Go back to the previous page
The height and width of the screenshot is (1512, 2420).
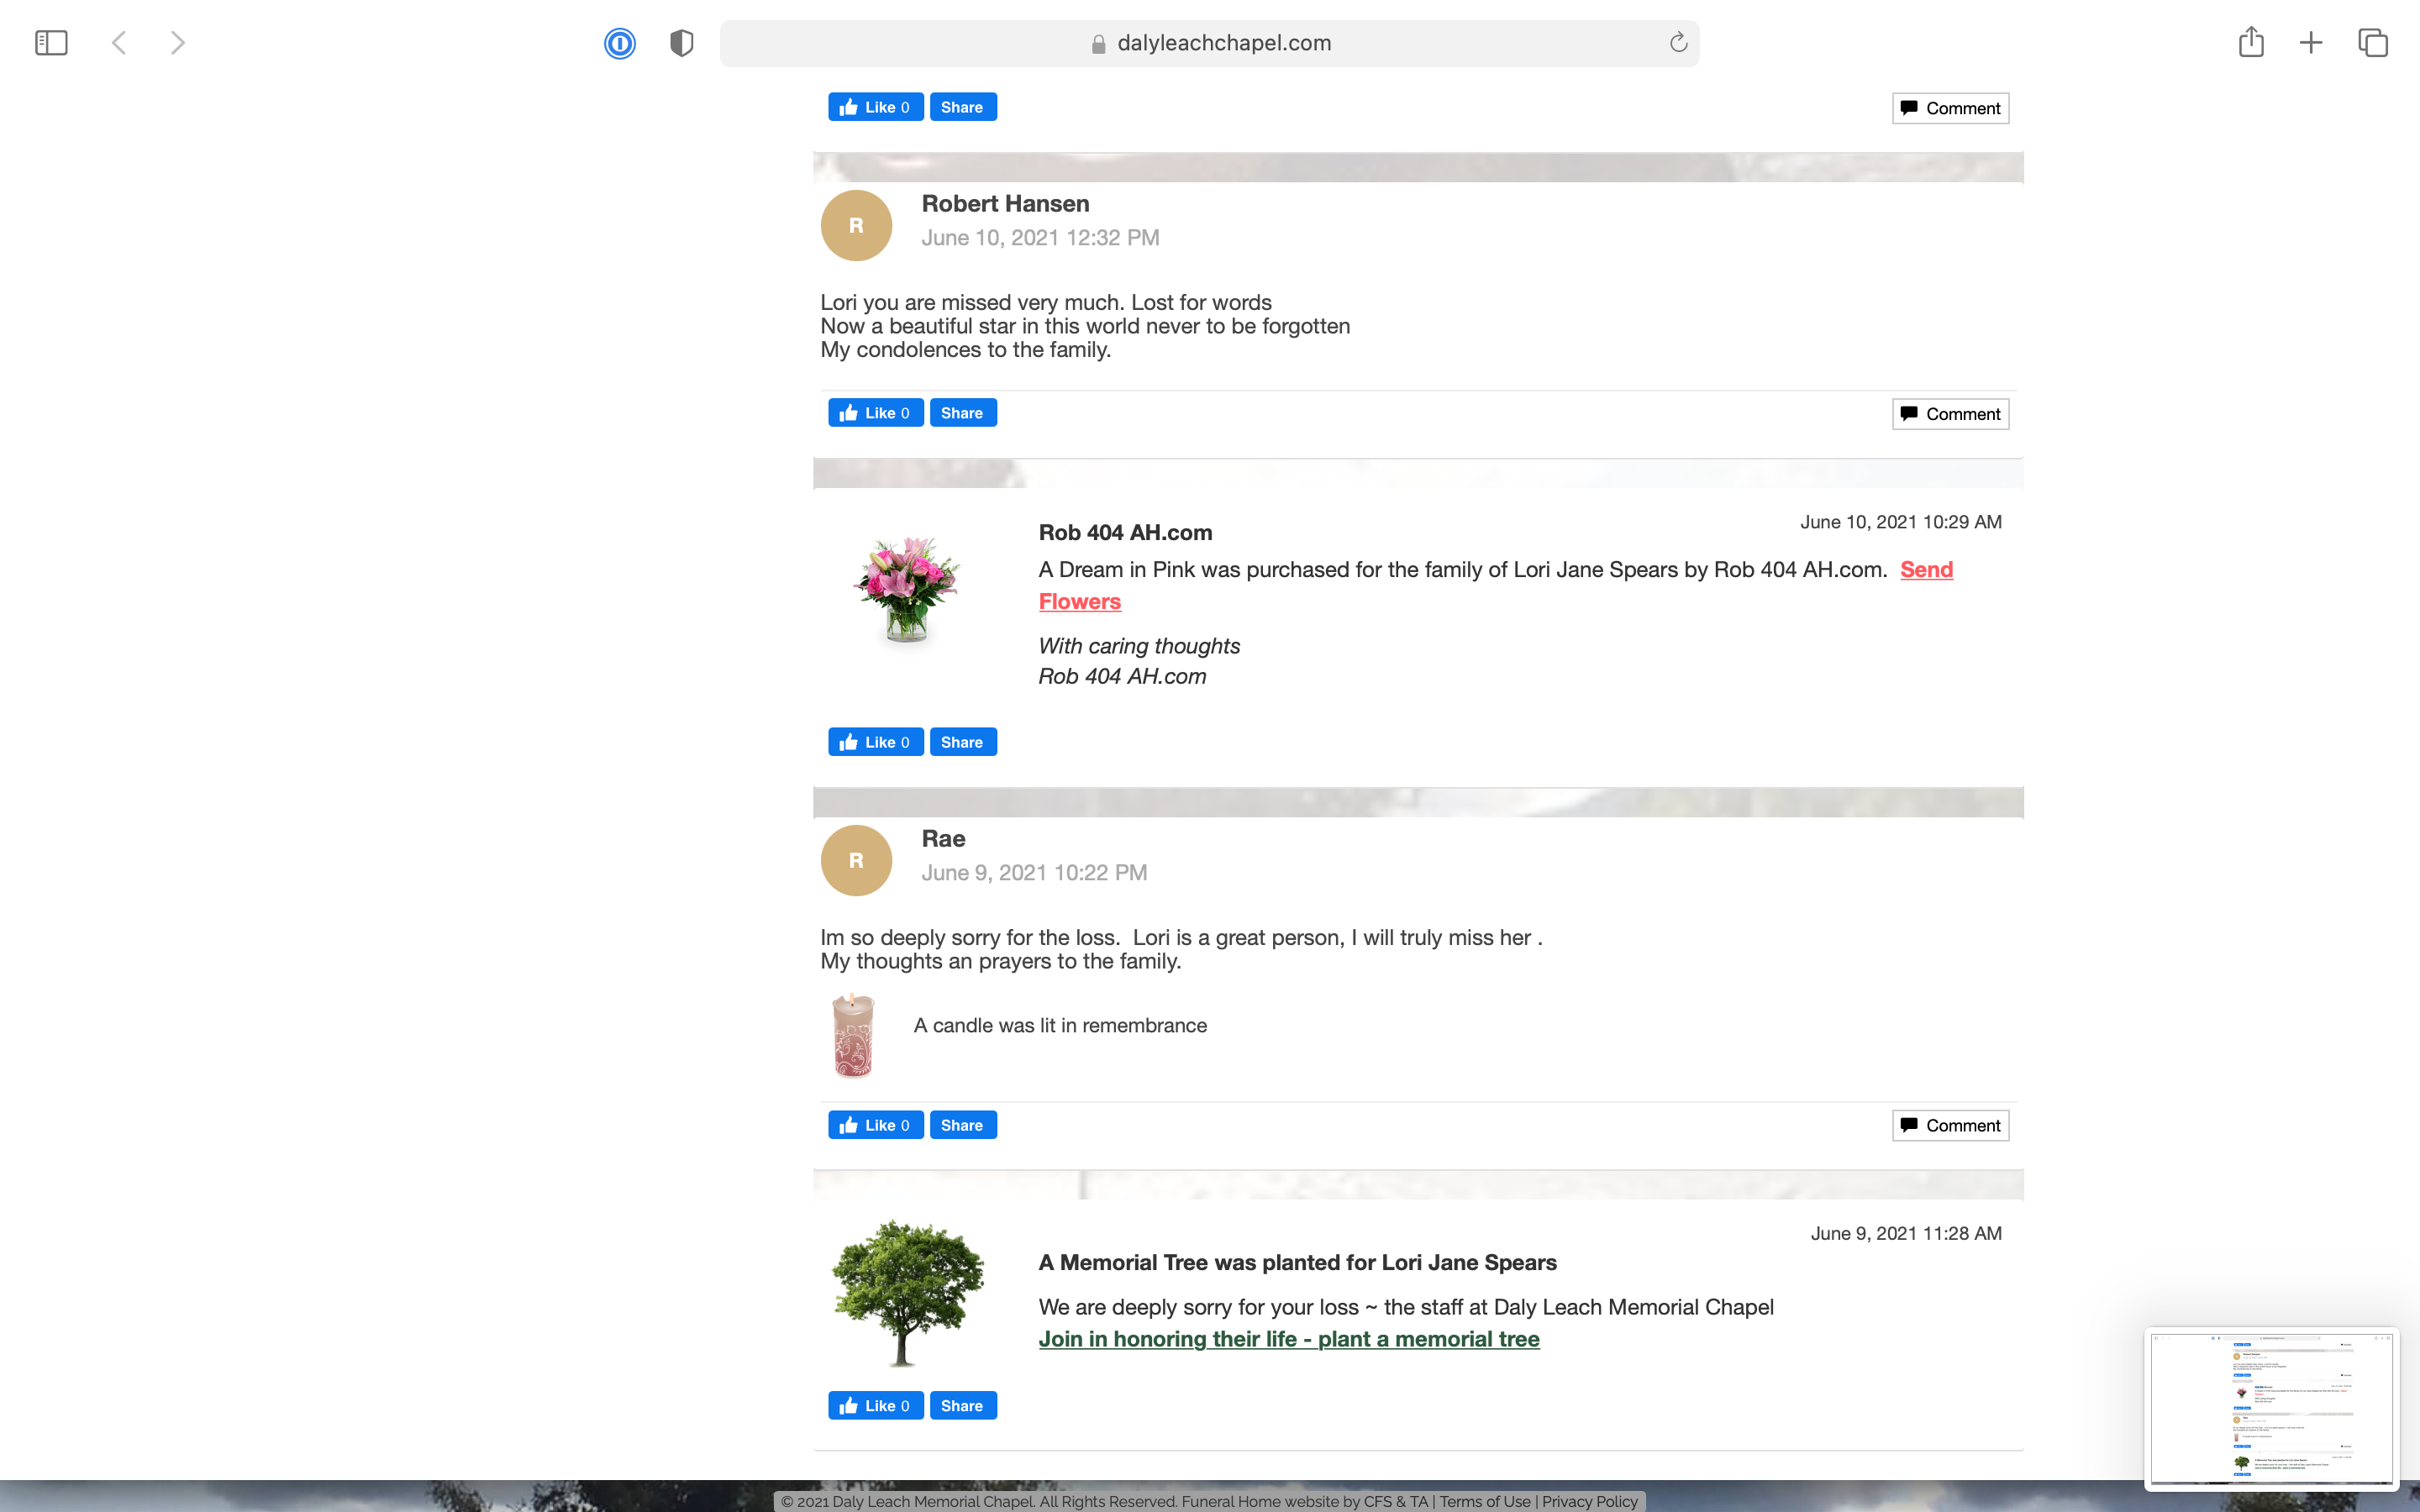[119, 43]
